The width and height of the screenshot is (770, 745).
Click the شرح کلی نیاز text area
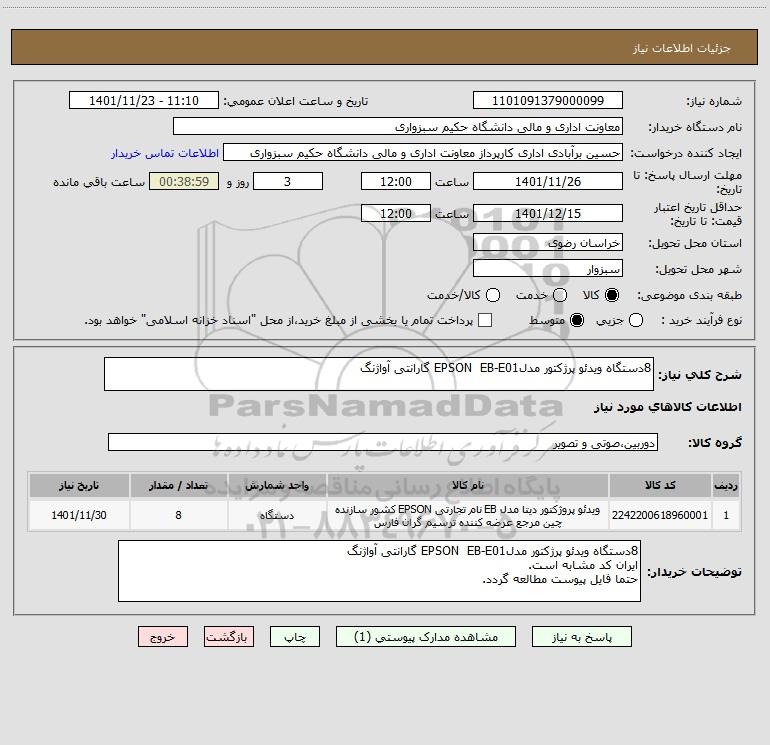379,374
